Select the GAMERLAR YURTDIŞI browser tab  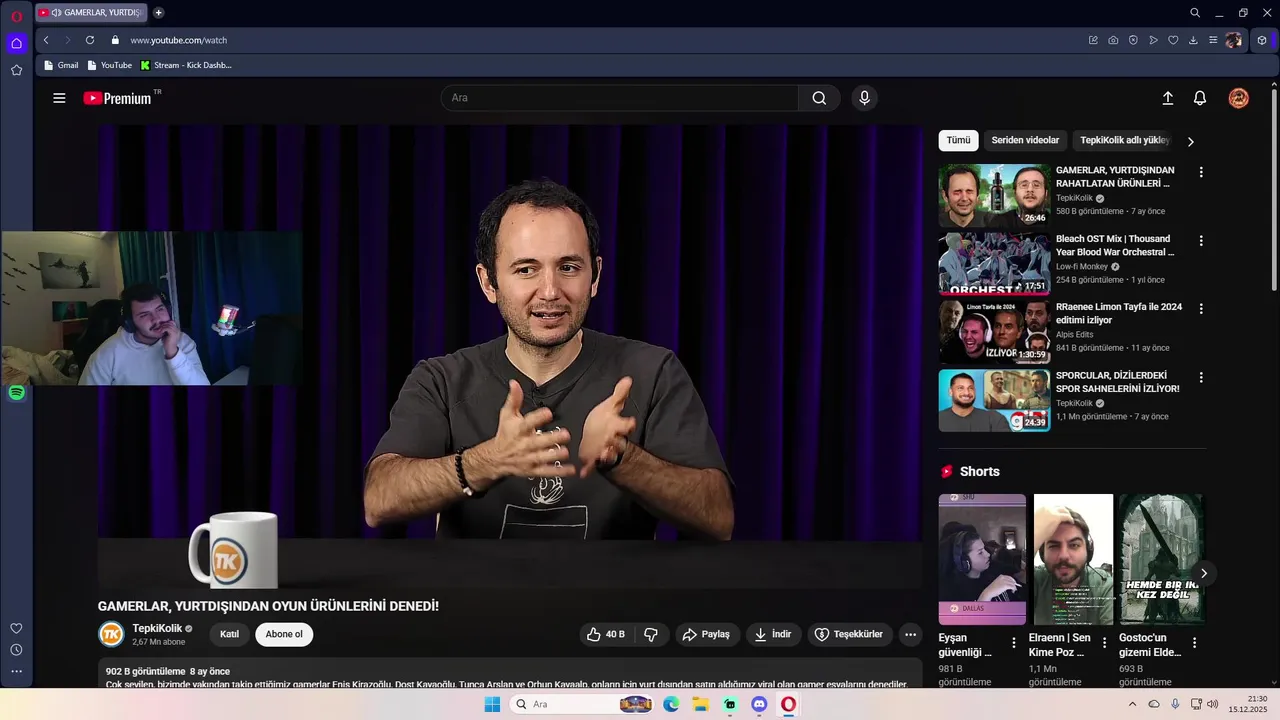tap(91, 13)
